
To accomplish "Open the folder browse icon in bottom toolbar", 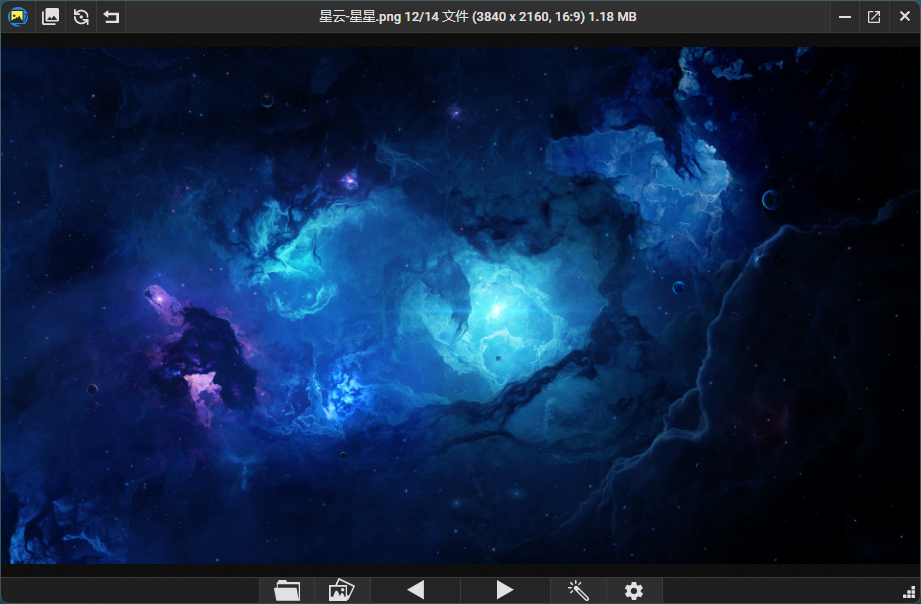I will [287, 590].
